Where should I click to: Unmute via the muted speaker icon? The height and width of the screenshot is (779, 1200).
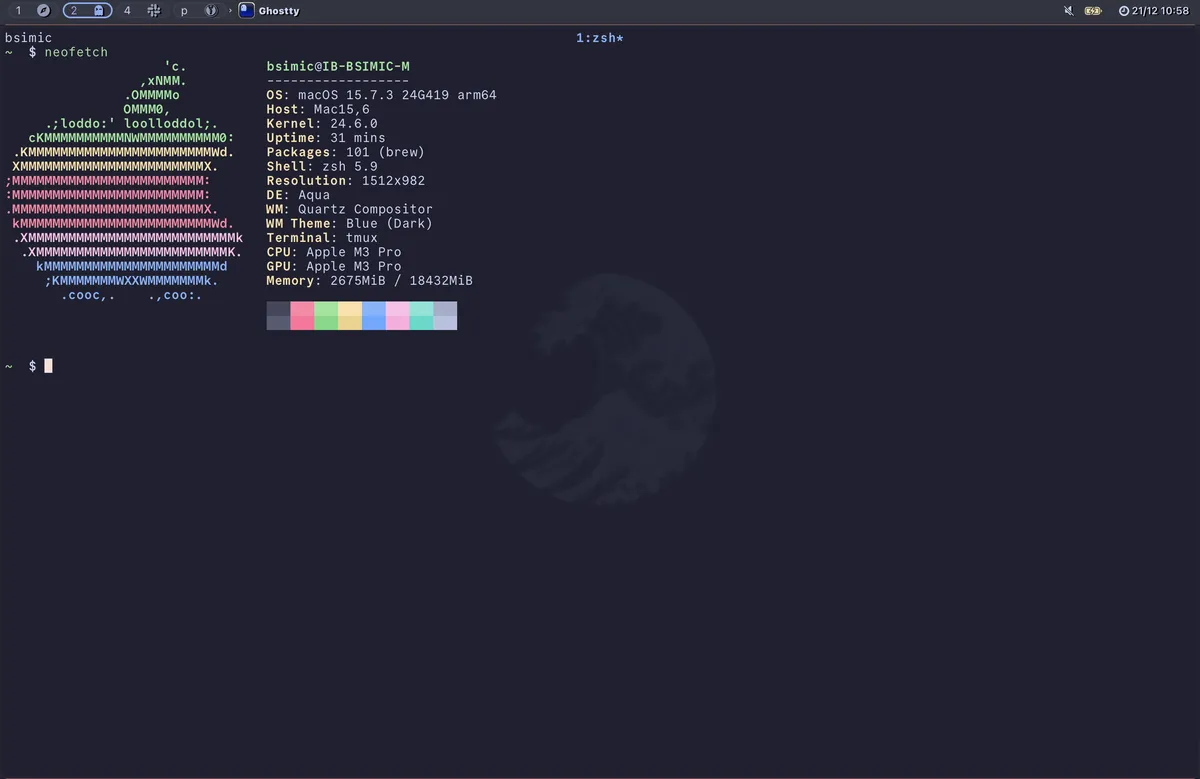tap(1069, 11)
